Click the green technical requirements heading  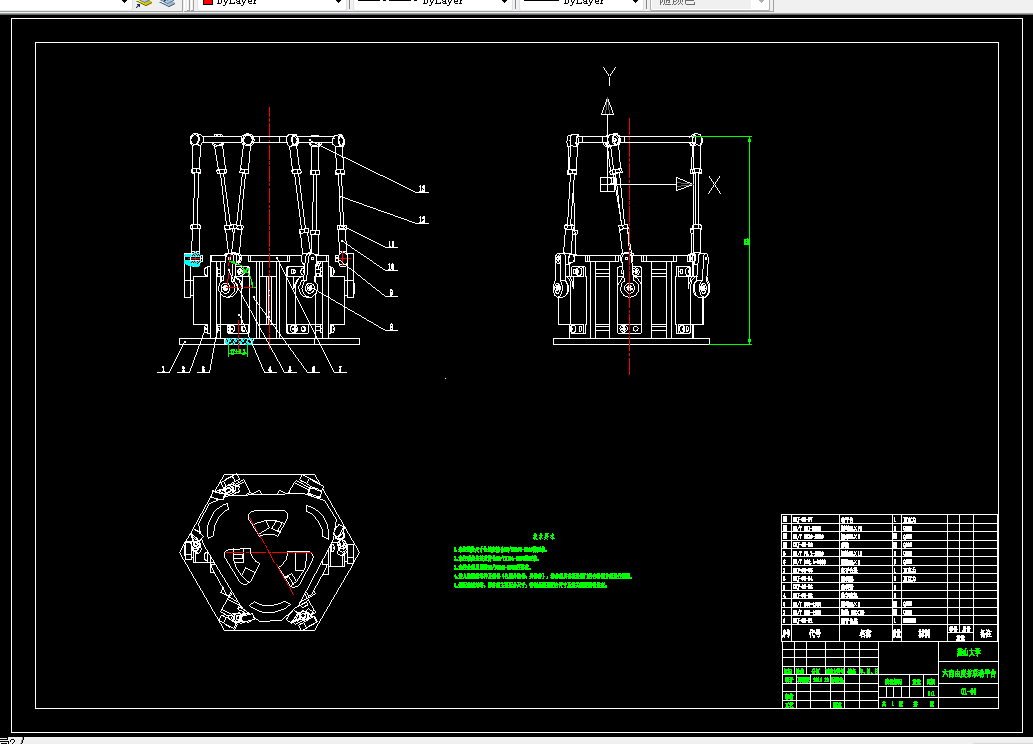tap(544, 536)
